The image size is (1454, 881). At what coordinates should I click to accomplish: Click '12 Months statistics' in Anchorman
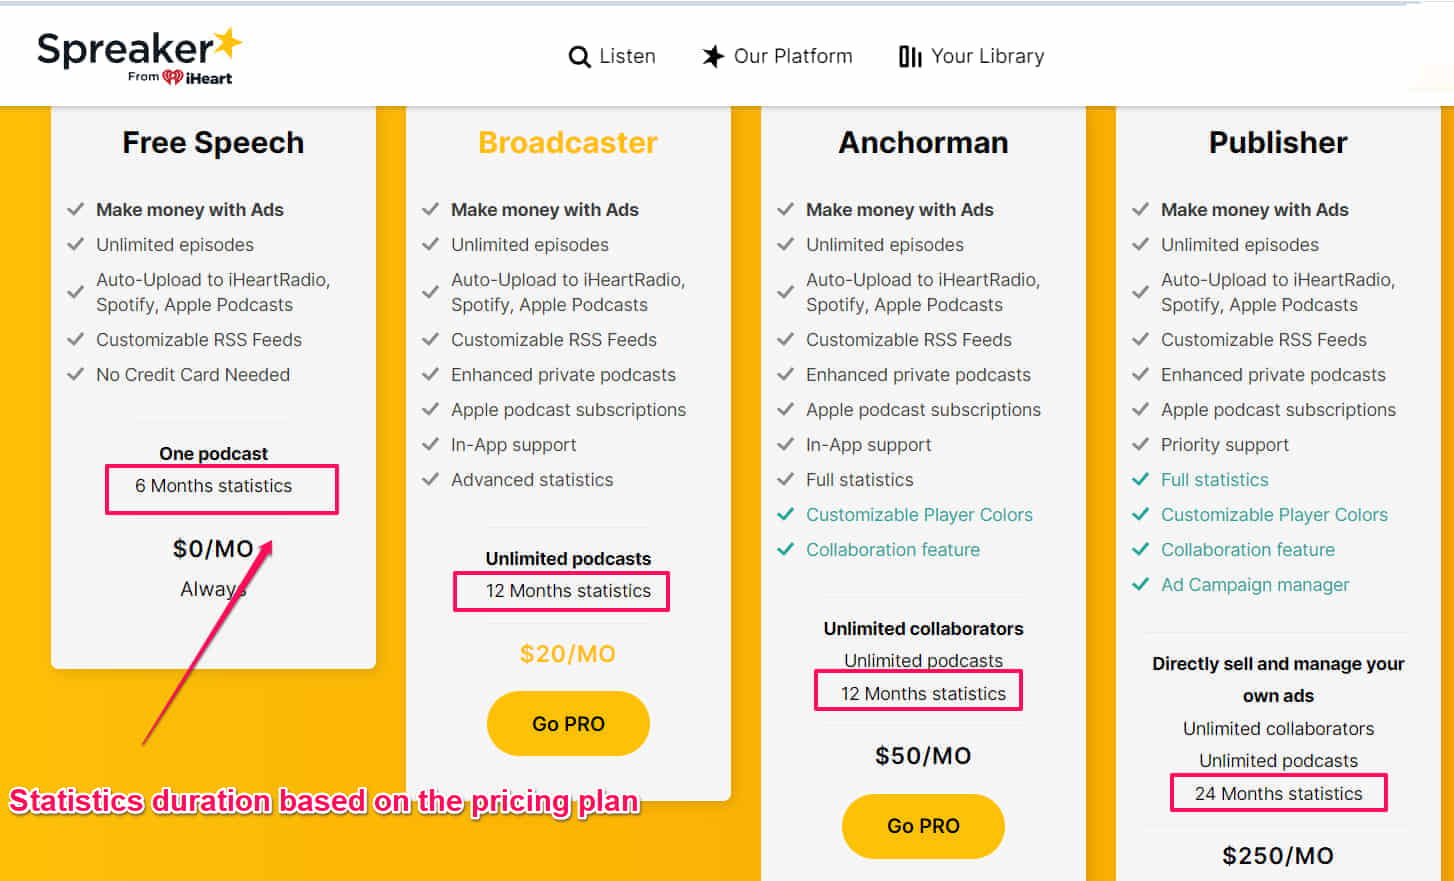tap(923, 694)
